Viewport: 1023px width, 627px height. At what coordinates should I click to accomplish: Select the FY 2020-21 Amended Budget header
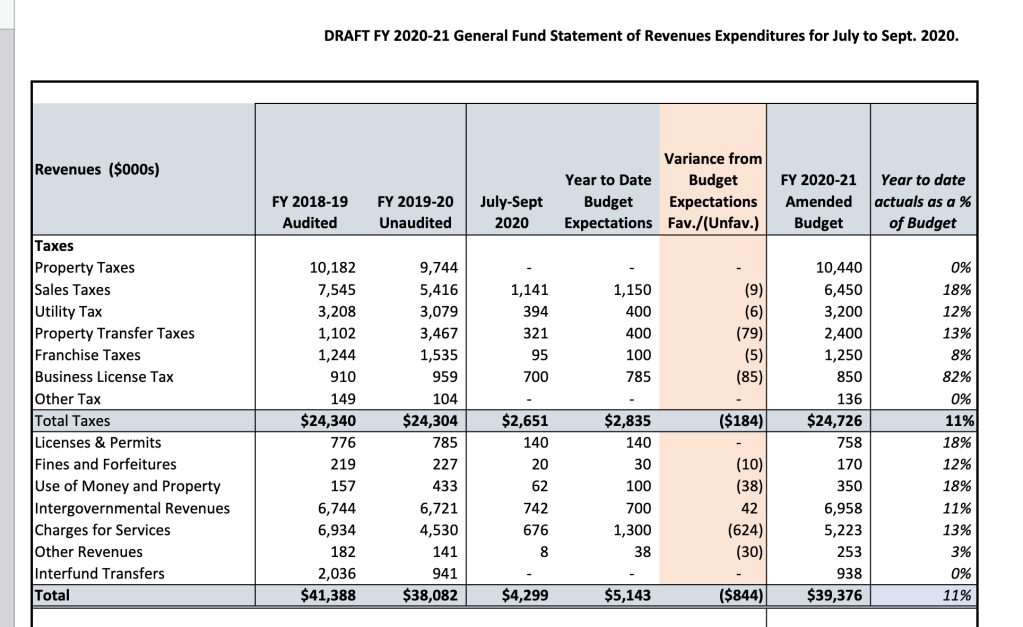click(818, 201)
